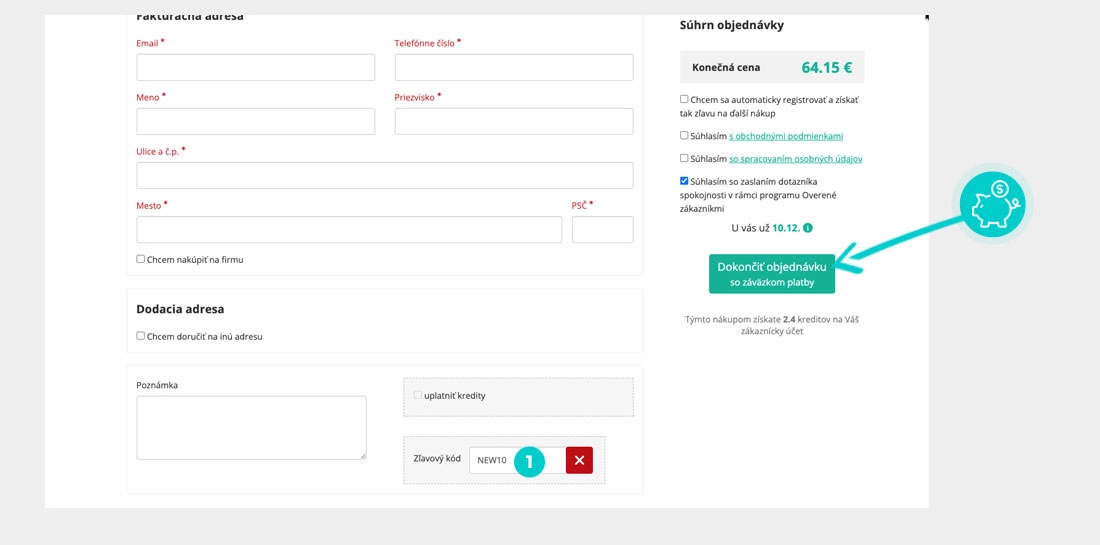The width and height of the screenshot is (1100, 545).
Task: Agree to the obchodnými podmienkami checkbox
Action: point(684,135)
